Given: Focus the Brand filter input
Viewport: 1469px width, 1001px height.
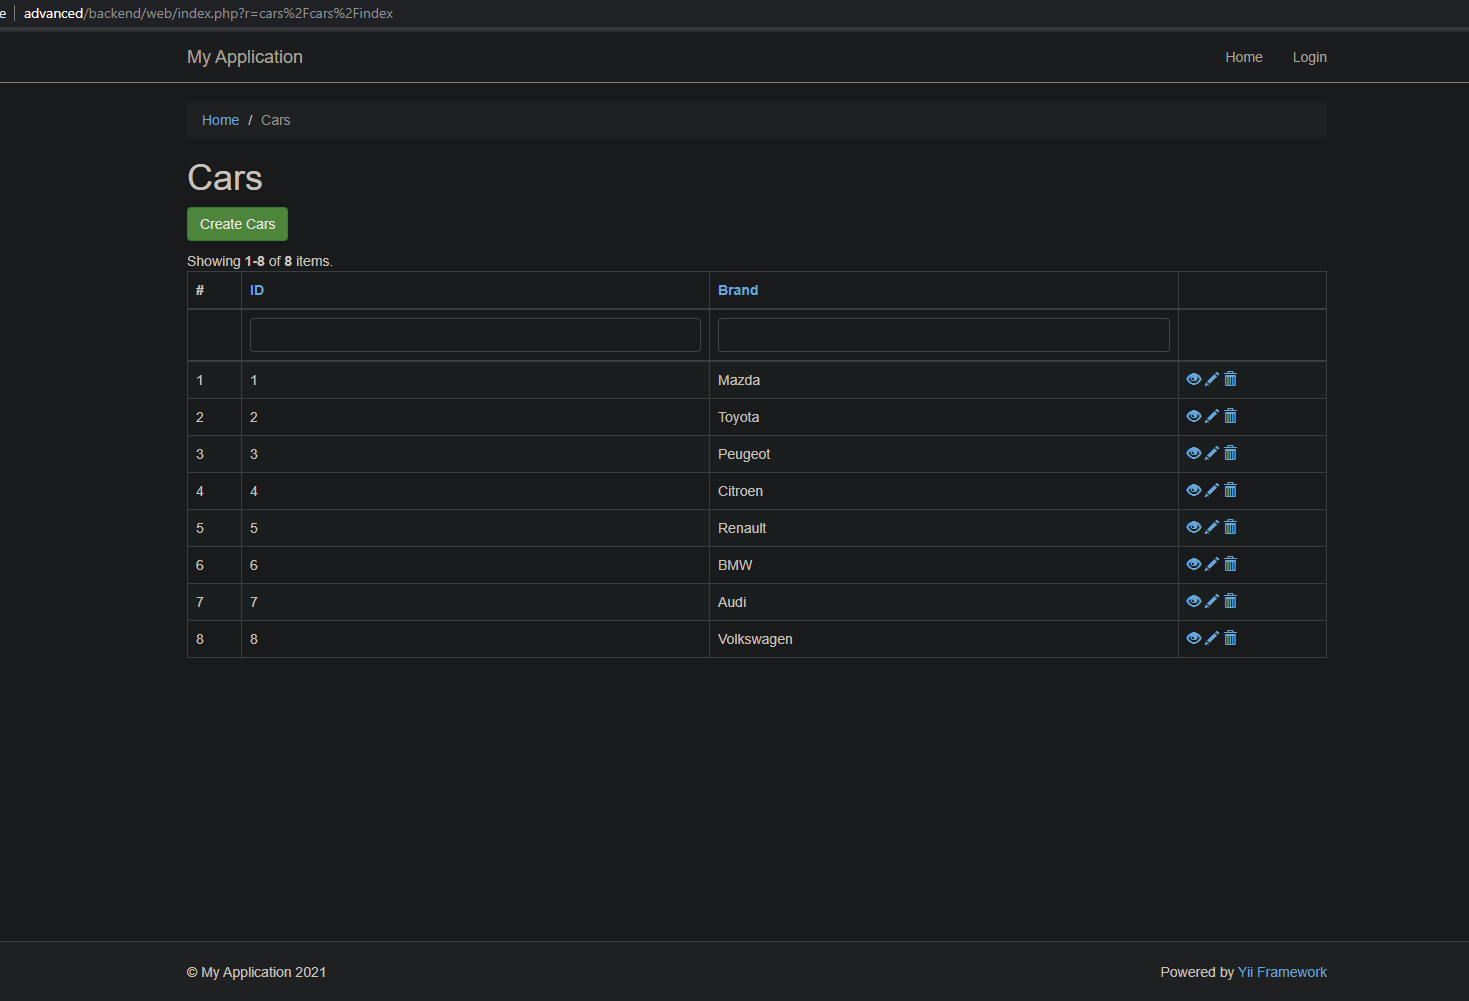Looking at the screenshot, I should tap(944, 335).
